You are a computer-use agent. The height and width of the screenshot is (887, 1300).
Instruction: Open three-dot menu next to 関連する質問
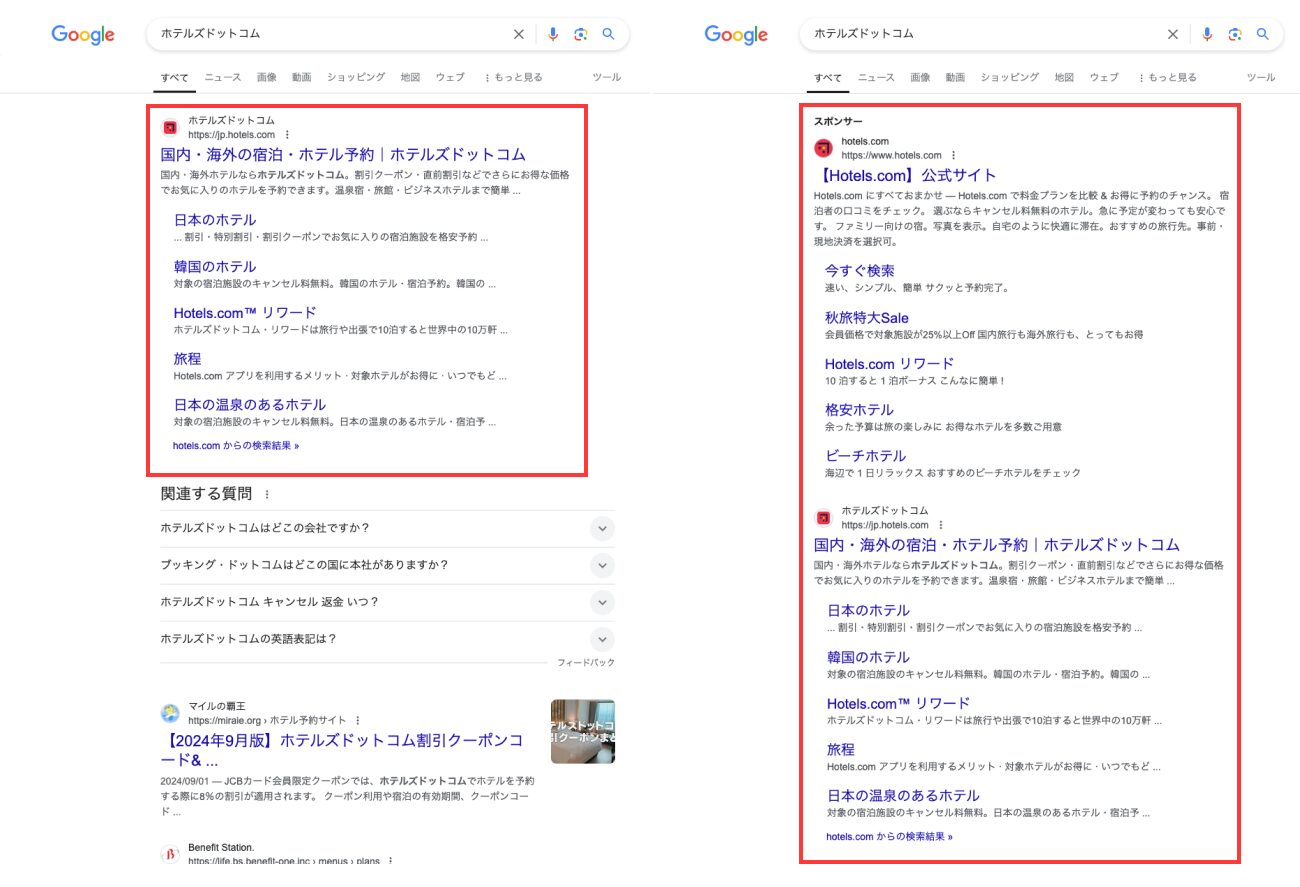click(267, 494)
